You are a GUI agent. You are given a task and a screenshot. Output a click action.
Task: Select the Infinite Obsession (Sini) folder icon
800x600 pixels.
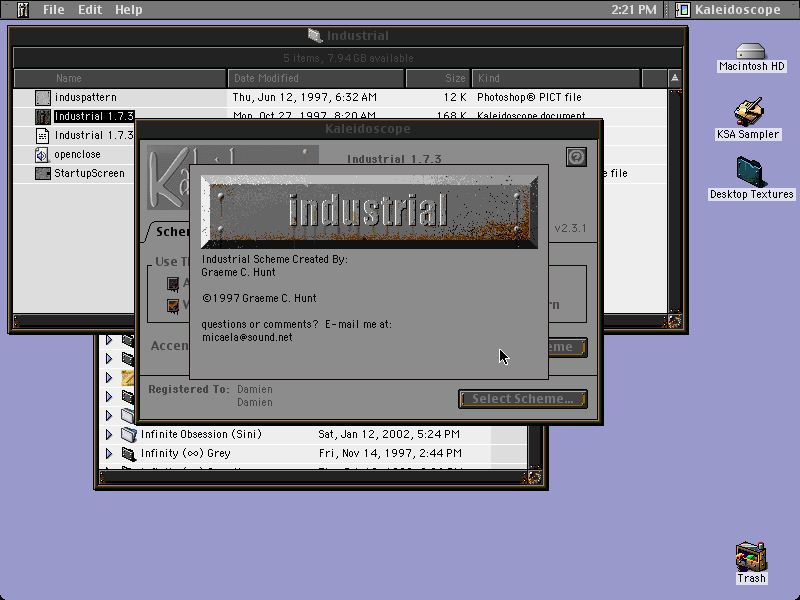pyautogui.click(x=129, y=434)
